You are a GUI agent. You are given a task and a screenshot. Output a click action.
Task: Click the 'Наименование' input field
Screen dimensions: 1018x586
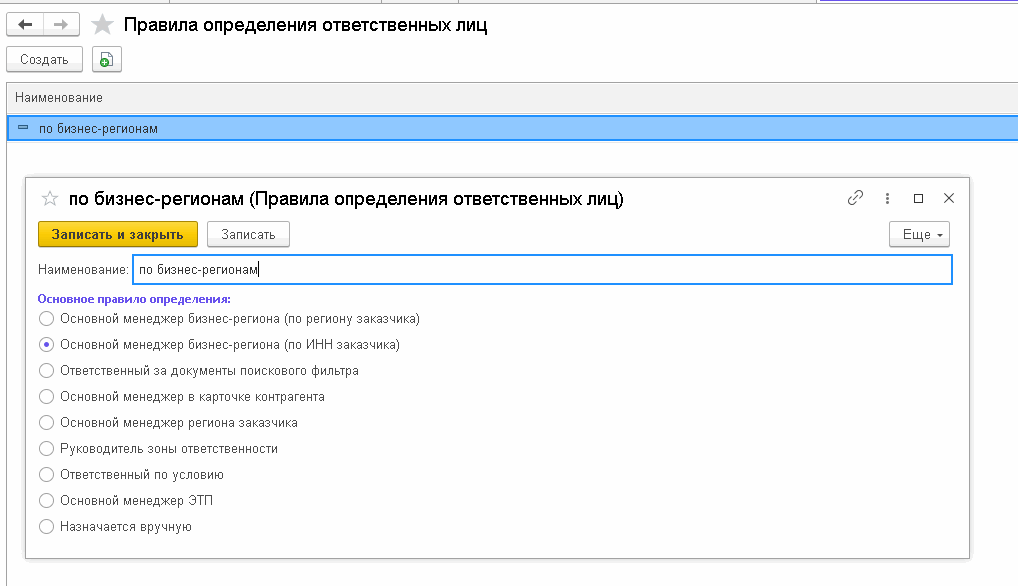pos(542,269)
